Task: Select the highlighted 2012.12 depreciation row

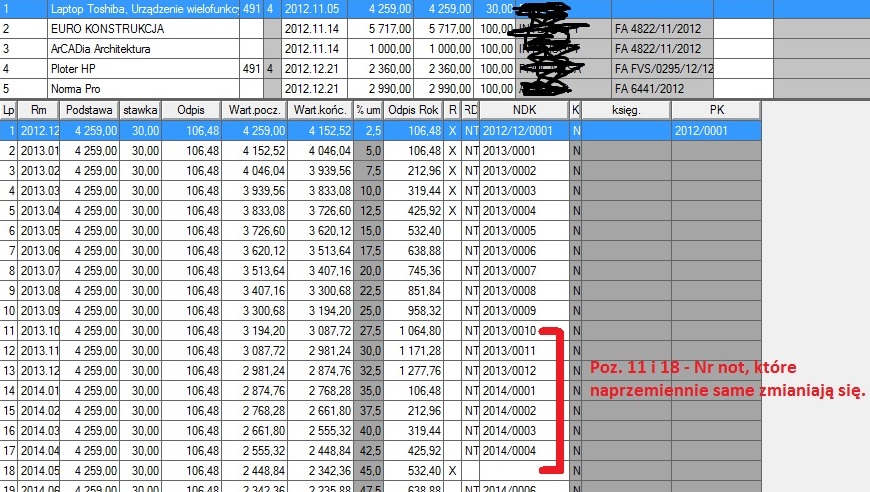Action: [200, 131]
